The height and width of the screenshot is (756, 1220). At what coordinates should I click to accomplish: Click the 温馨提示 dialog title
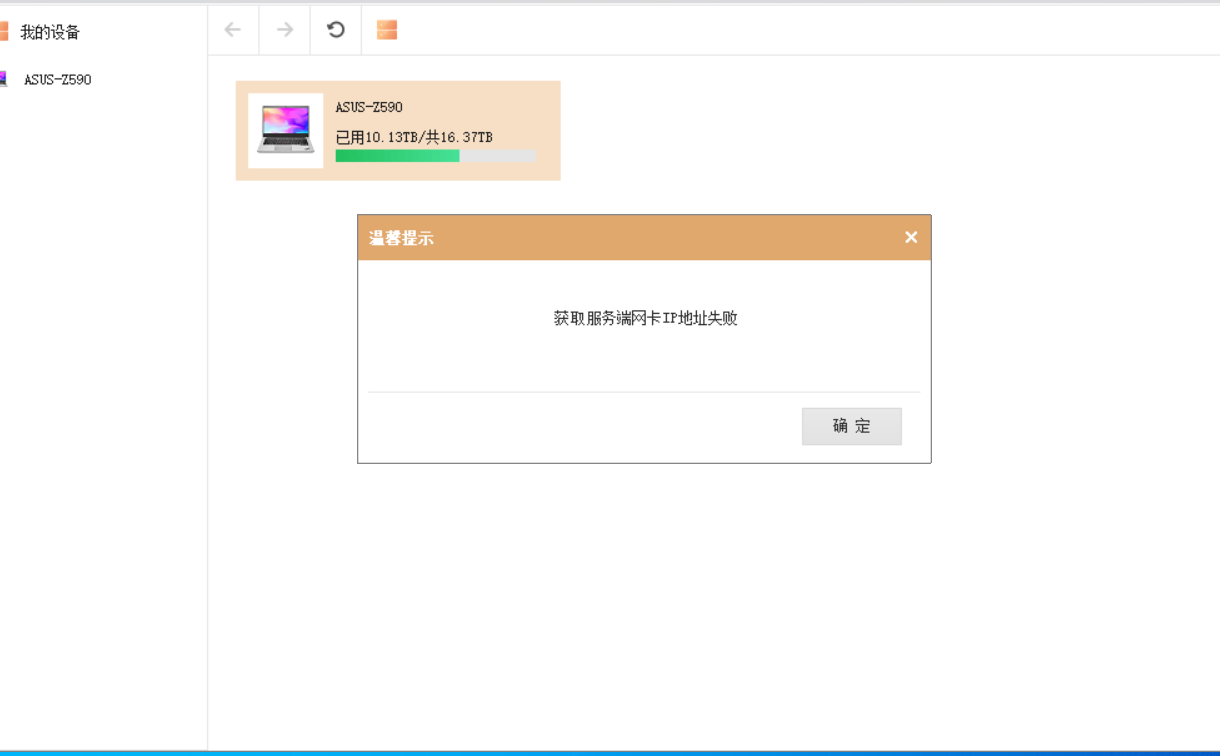[x=401, y=238]
